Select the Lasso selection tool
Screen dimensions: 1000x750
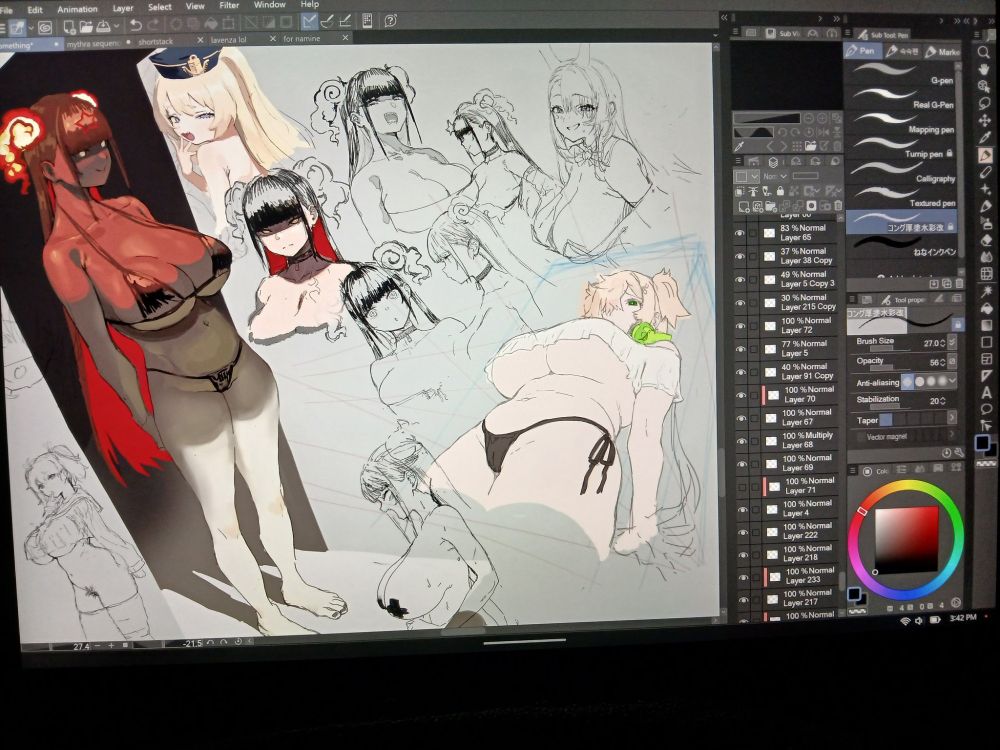[985, 103]
